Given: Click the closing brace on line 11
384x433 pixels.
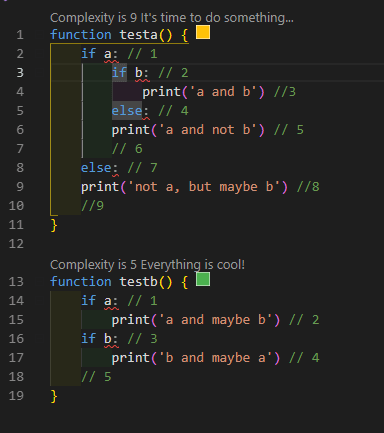Looking at the screenshot, I should coord(54,225).
